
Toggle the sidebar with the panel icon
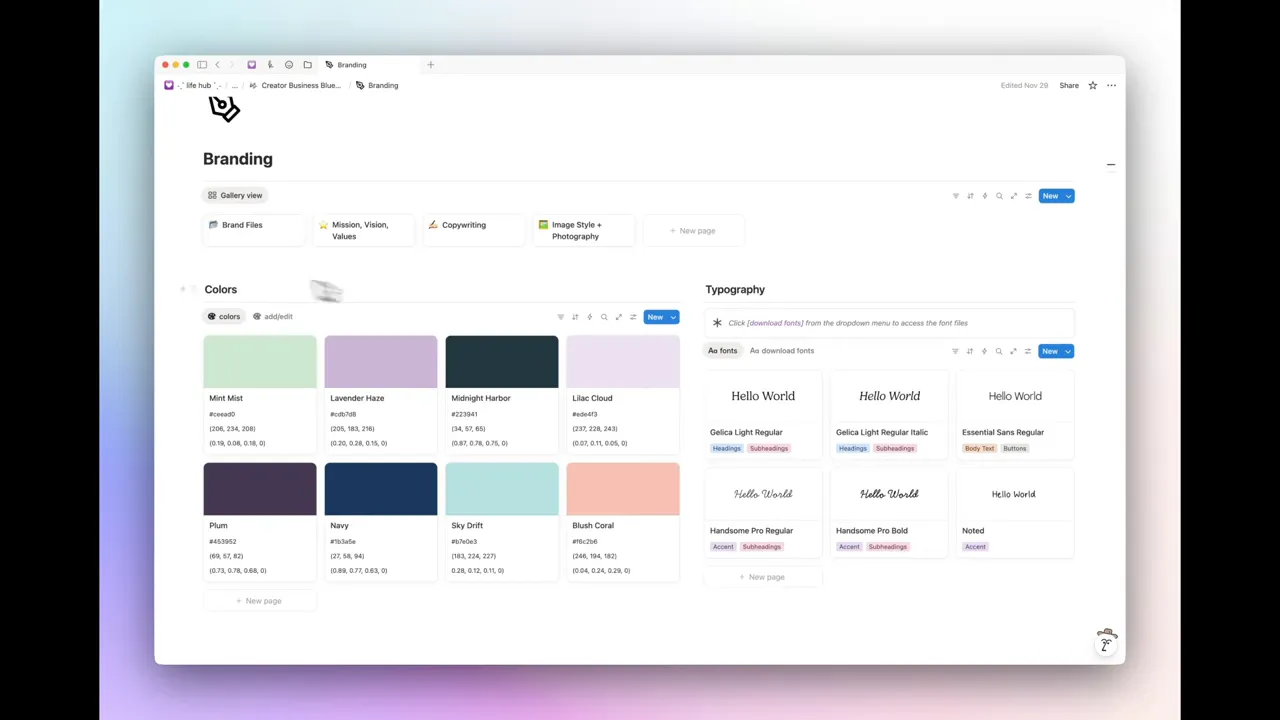(x=202, y=64)
